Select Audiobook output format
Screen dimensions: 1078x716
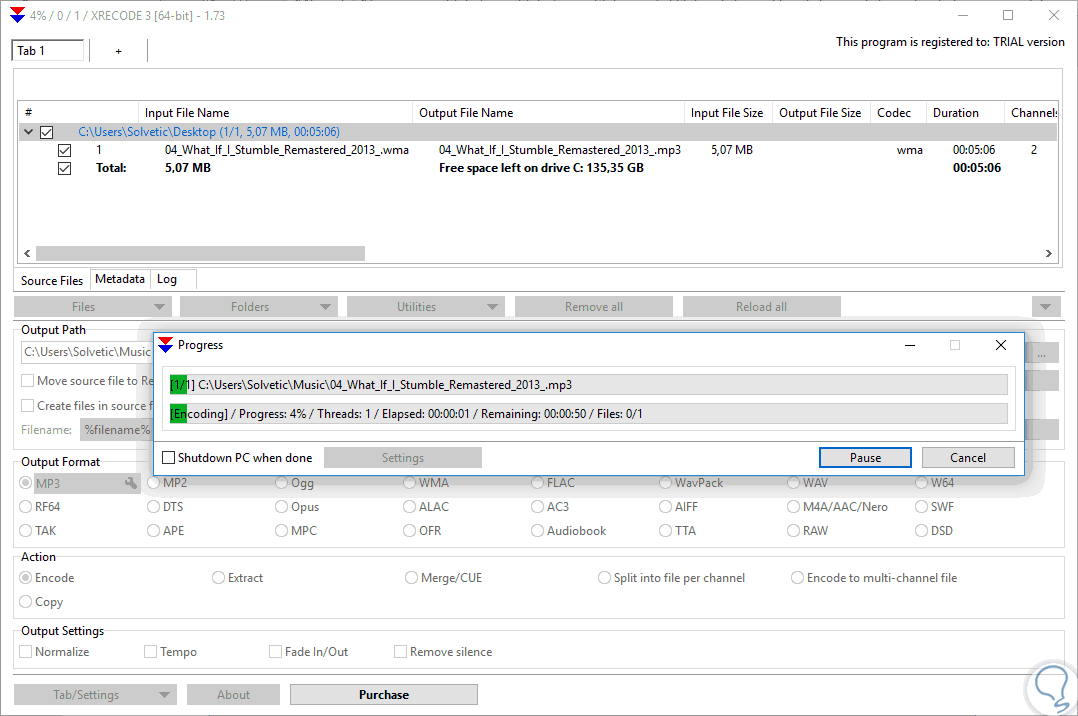537,531
